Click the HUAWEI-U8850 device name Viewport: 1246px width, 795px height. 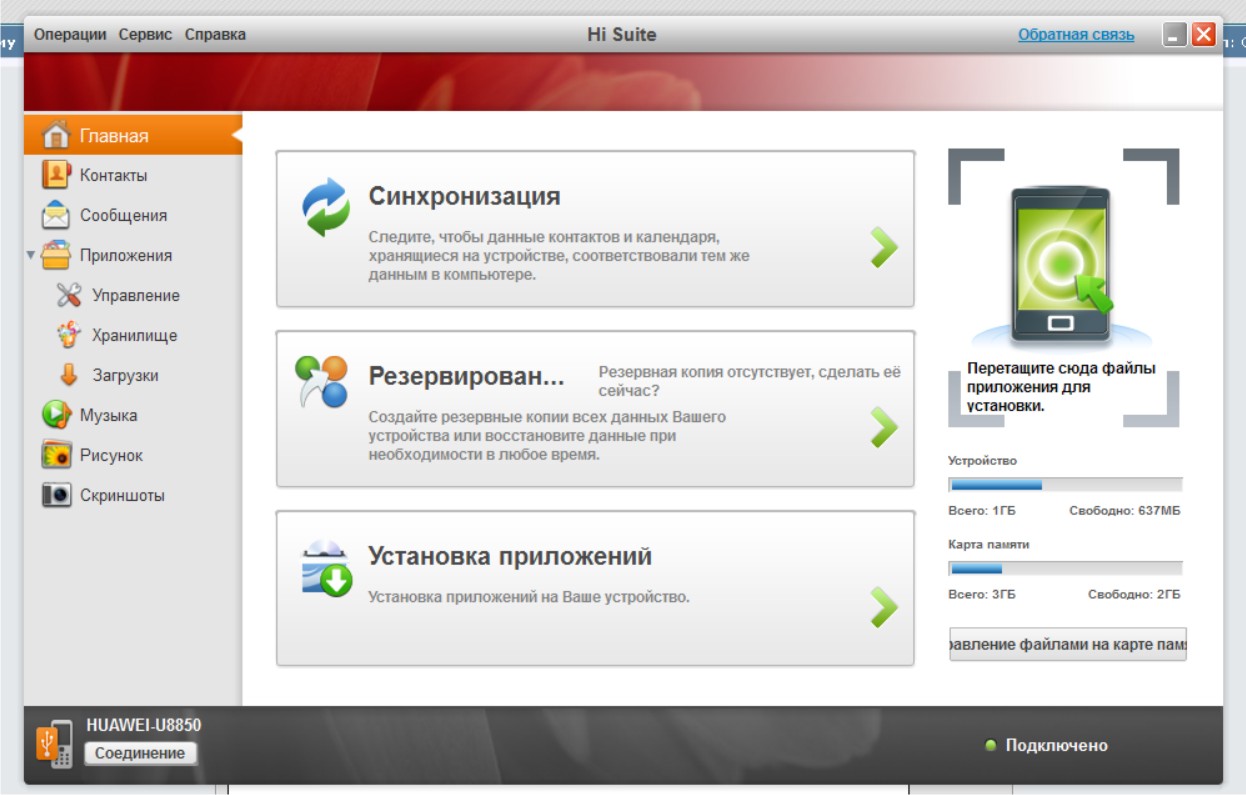coord(143,725)
